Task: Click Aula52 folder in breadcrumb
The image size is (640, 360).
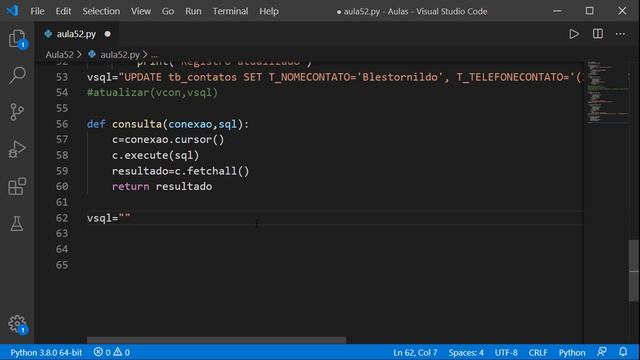Action: (60, 55)
